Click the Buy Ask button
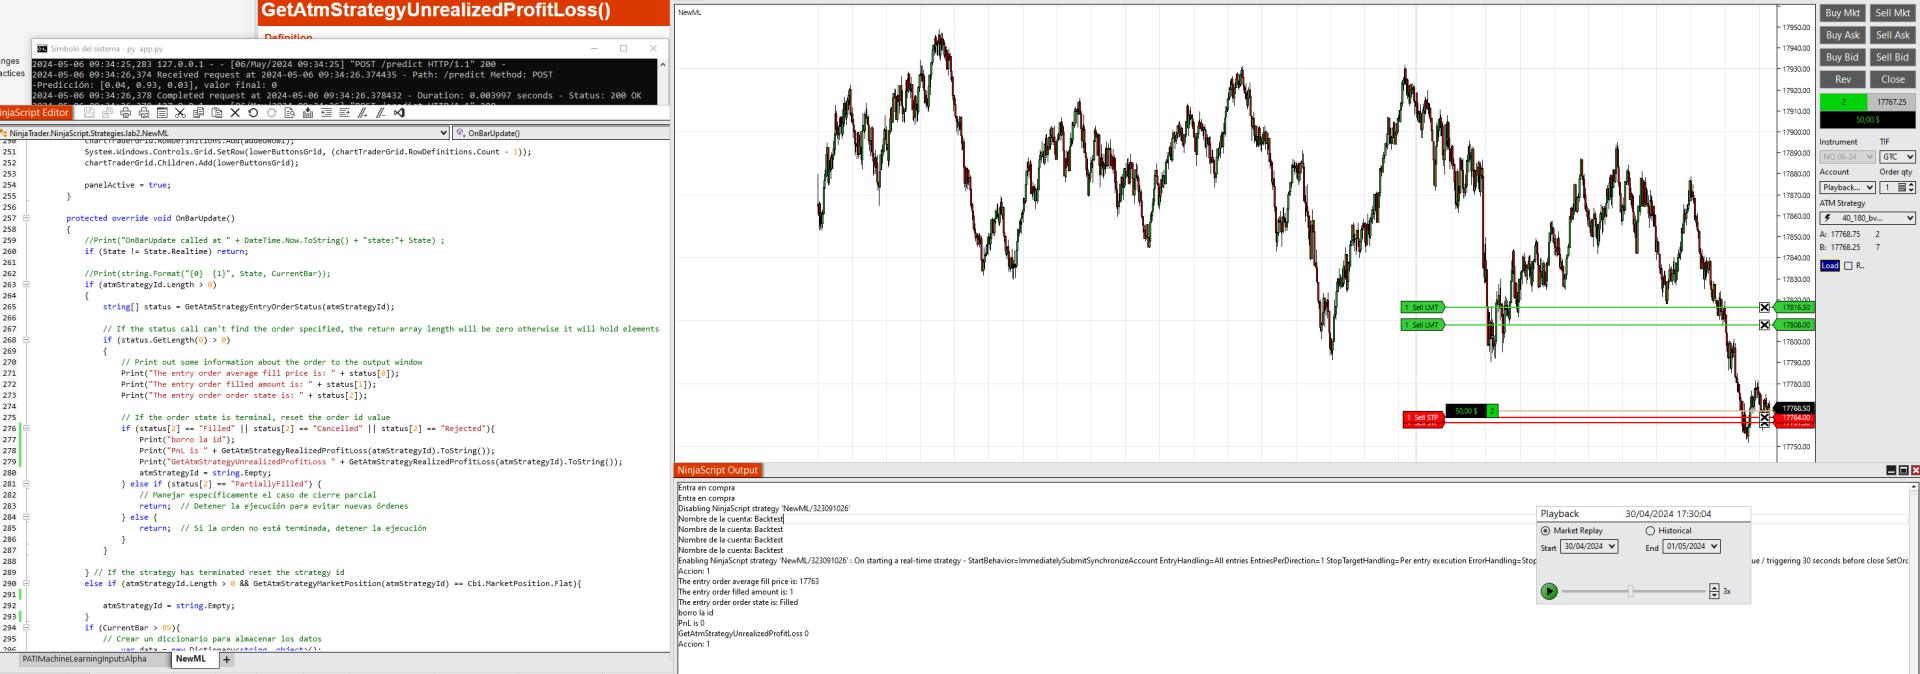The width and height of the screenshot is (1920, 674). (x=1842, y=35)
